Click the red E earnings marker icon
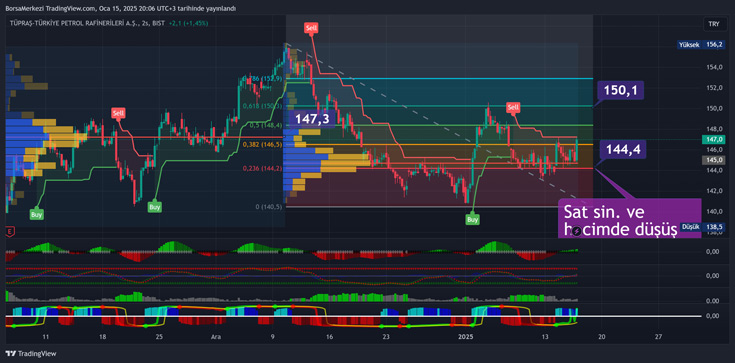The image size is (735, 363). (x=9, y=231)
